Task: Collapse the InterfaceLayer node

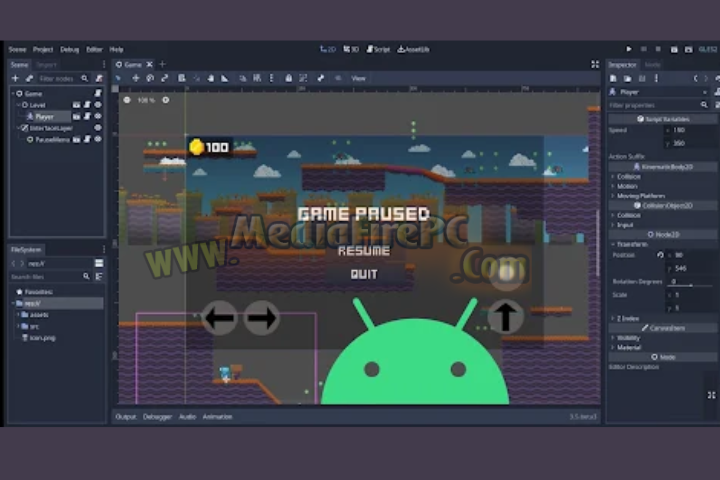Action: pyautogui.click(x=19, y=128)
